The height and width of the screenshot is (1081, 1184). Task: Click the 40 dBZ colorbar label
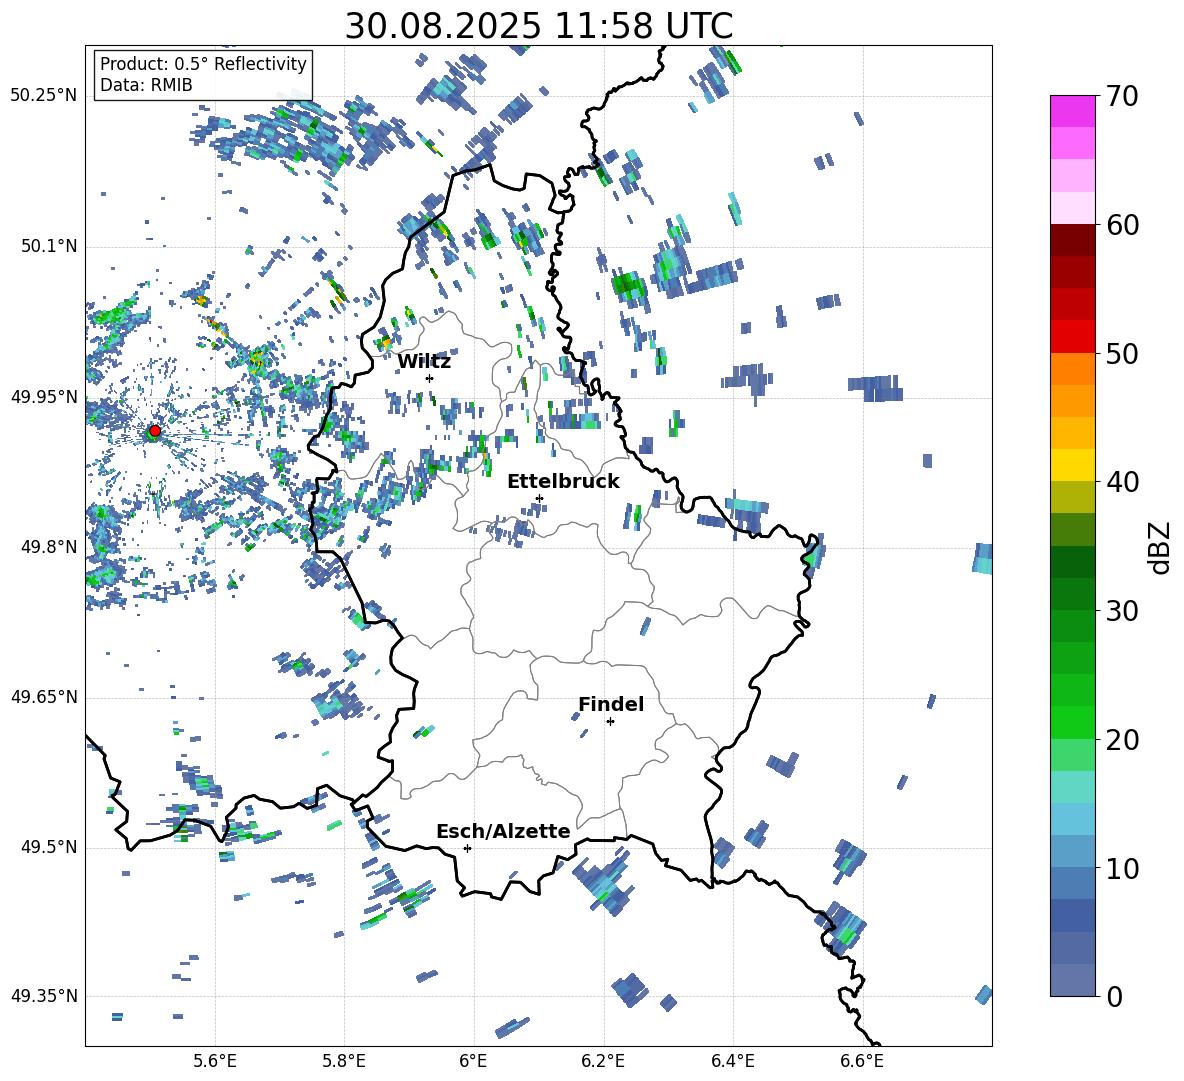point(1122,482)
